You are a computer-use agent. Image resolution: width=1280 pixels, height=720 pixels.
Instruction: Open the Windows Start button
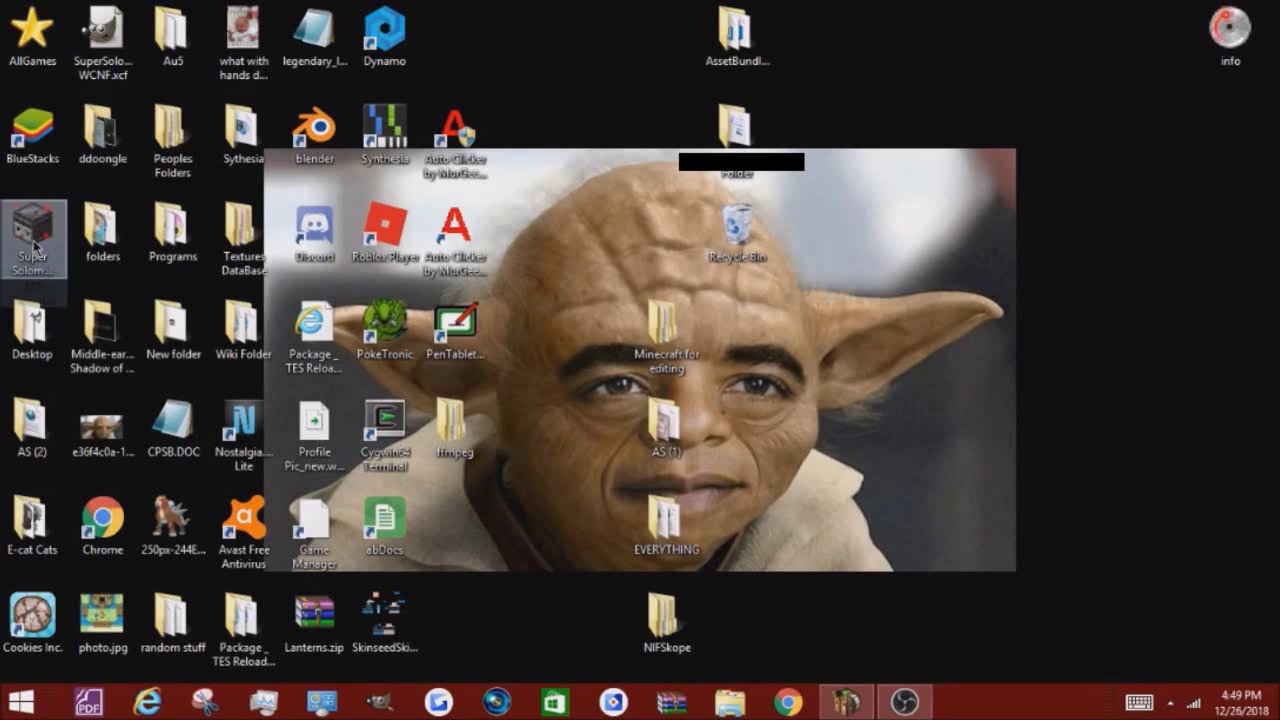(x=20, y=702)
